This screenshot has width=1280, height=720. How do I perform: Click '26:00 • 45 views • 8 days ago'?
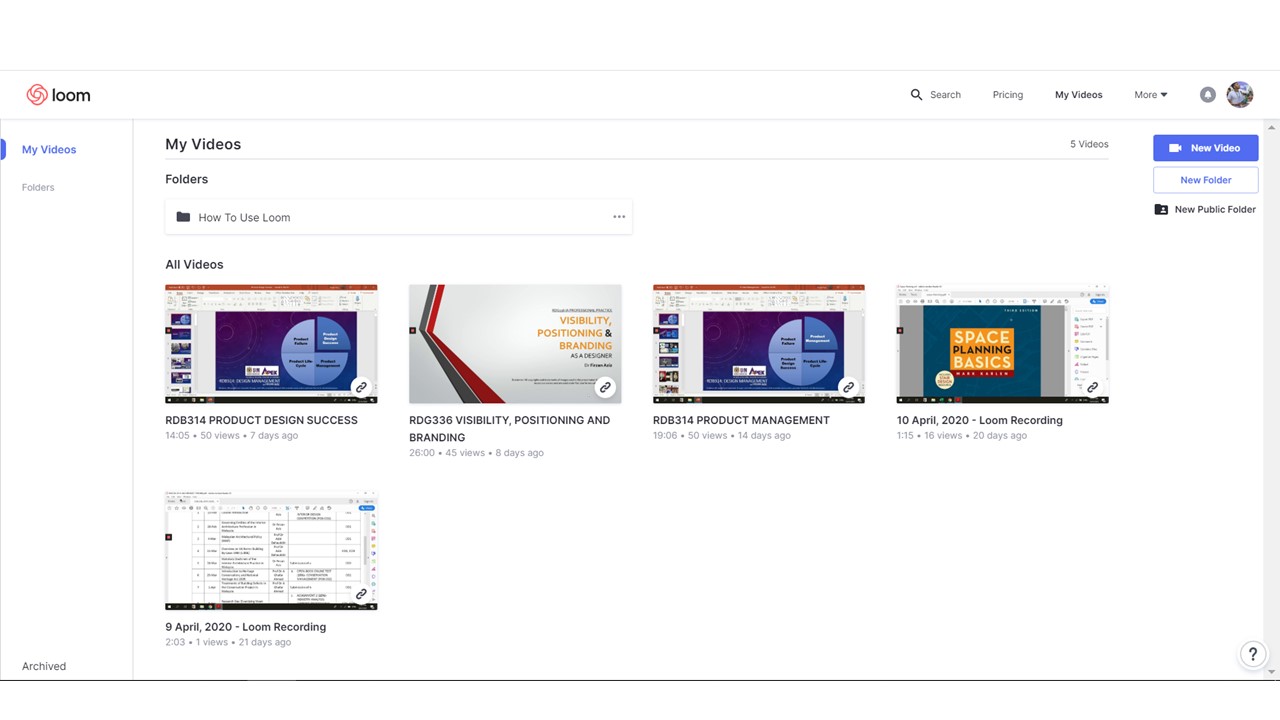[476, 453]
